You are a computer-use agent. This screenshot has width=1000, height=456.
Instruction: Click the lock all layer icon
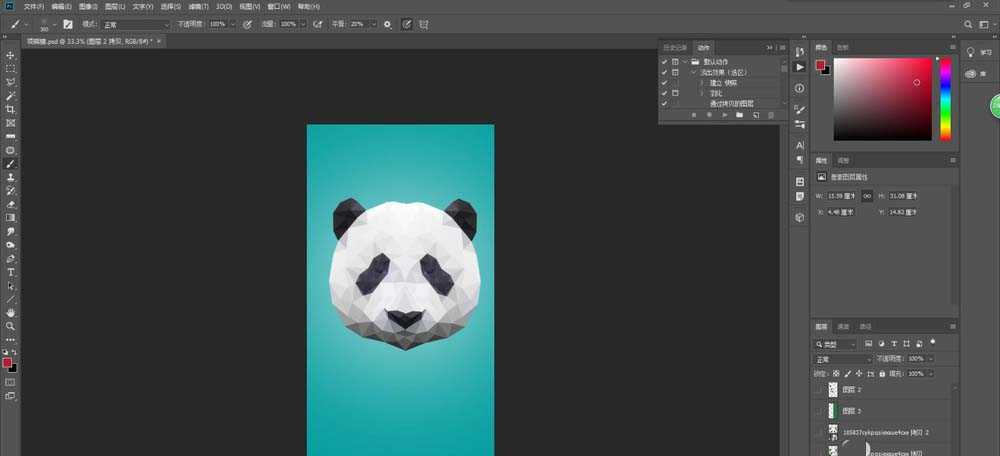884,373
